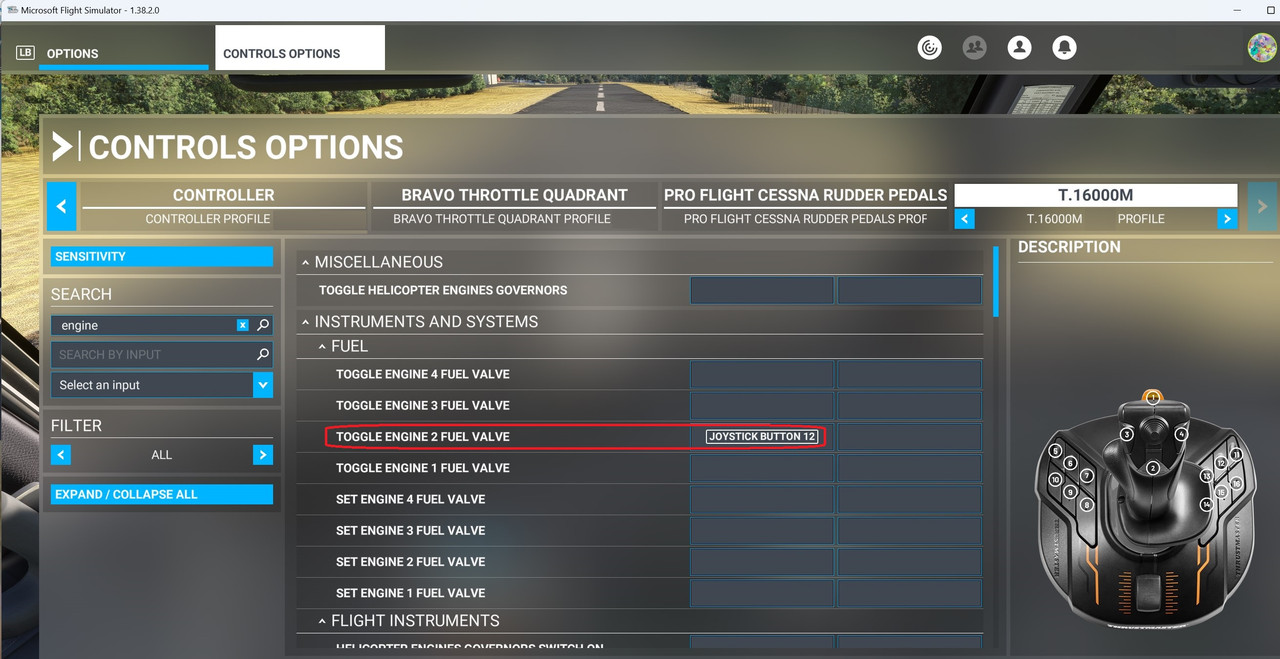Click first binding slot for Set Engine 4 Fuel Valve
Screen dimensions: 1280x659
(x=762, y=499)
